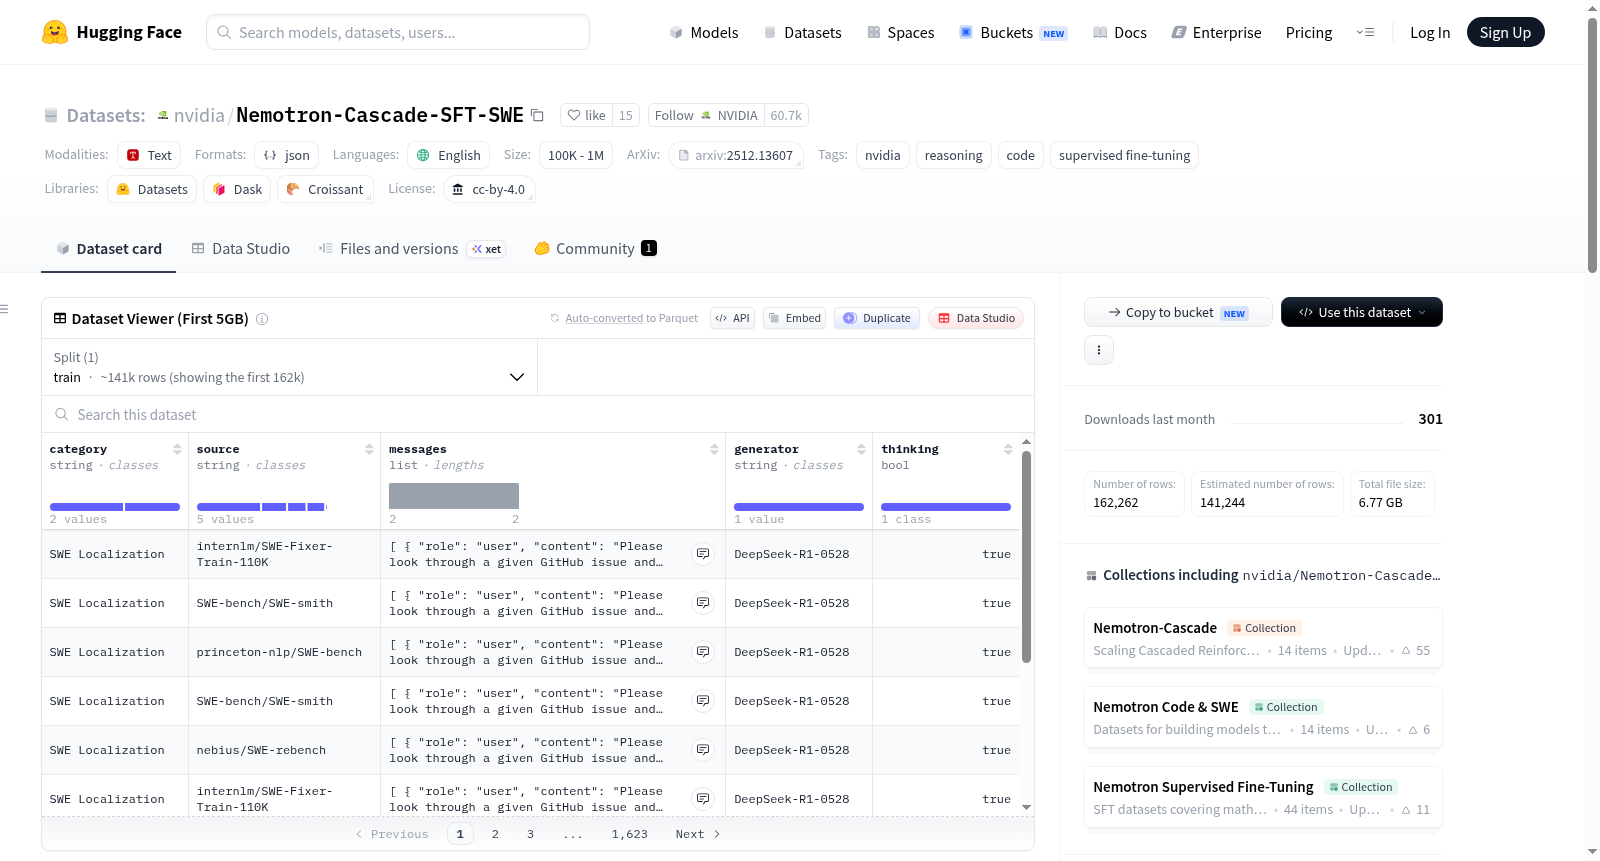Image resolution: width=1600 pixels, height=861 pixels.
Task: Click the messages lengths histogram bar
Action: click(454, 496)
